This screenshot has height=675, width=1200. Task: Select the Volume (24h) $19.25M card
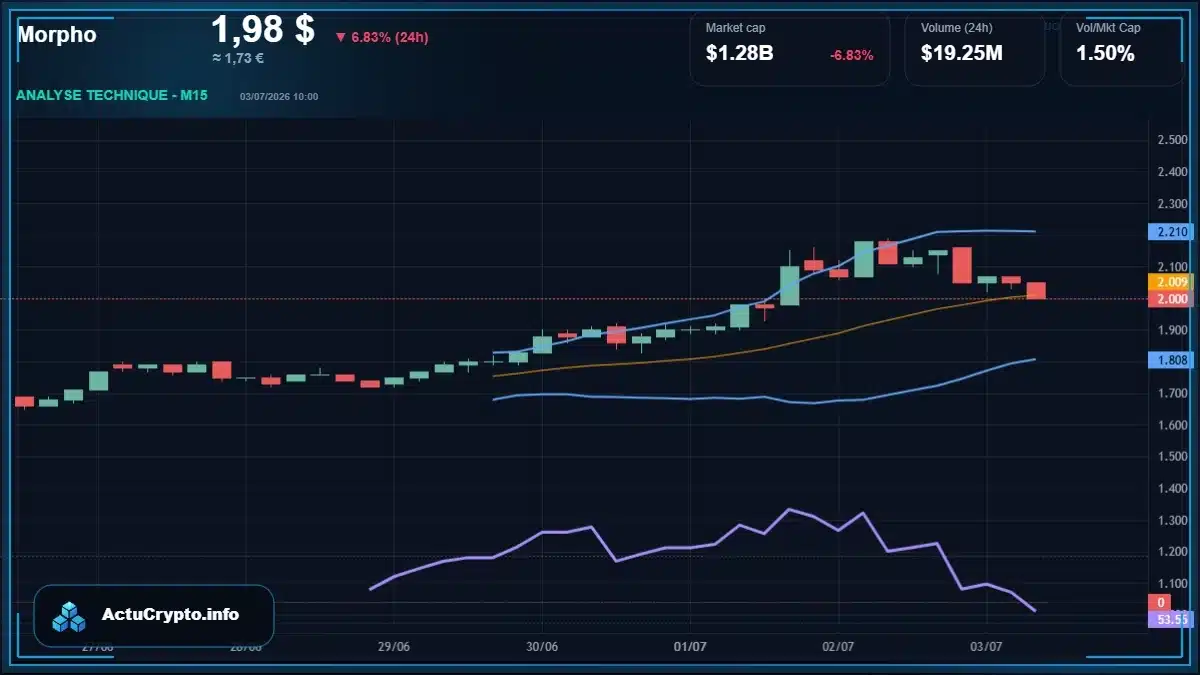point(975,49)
